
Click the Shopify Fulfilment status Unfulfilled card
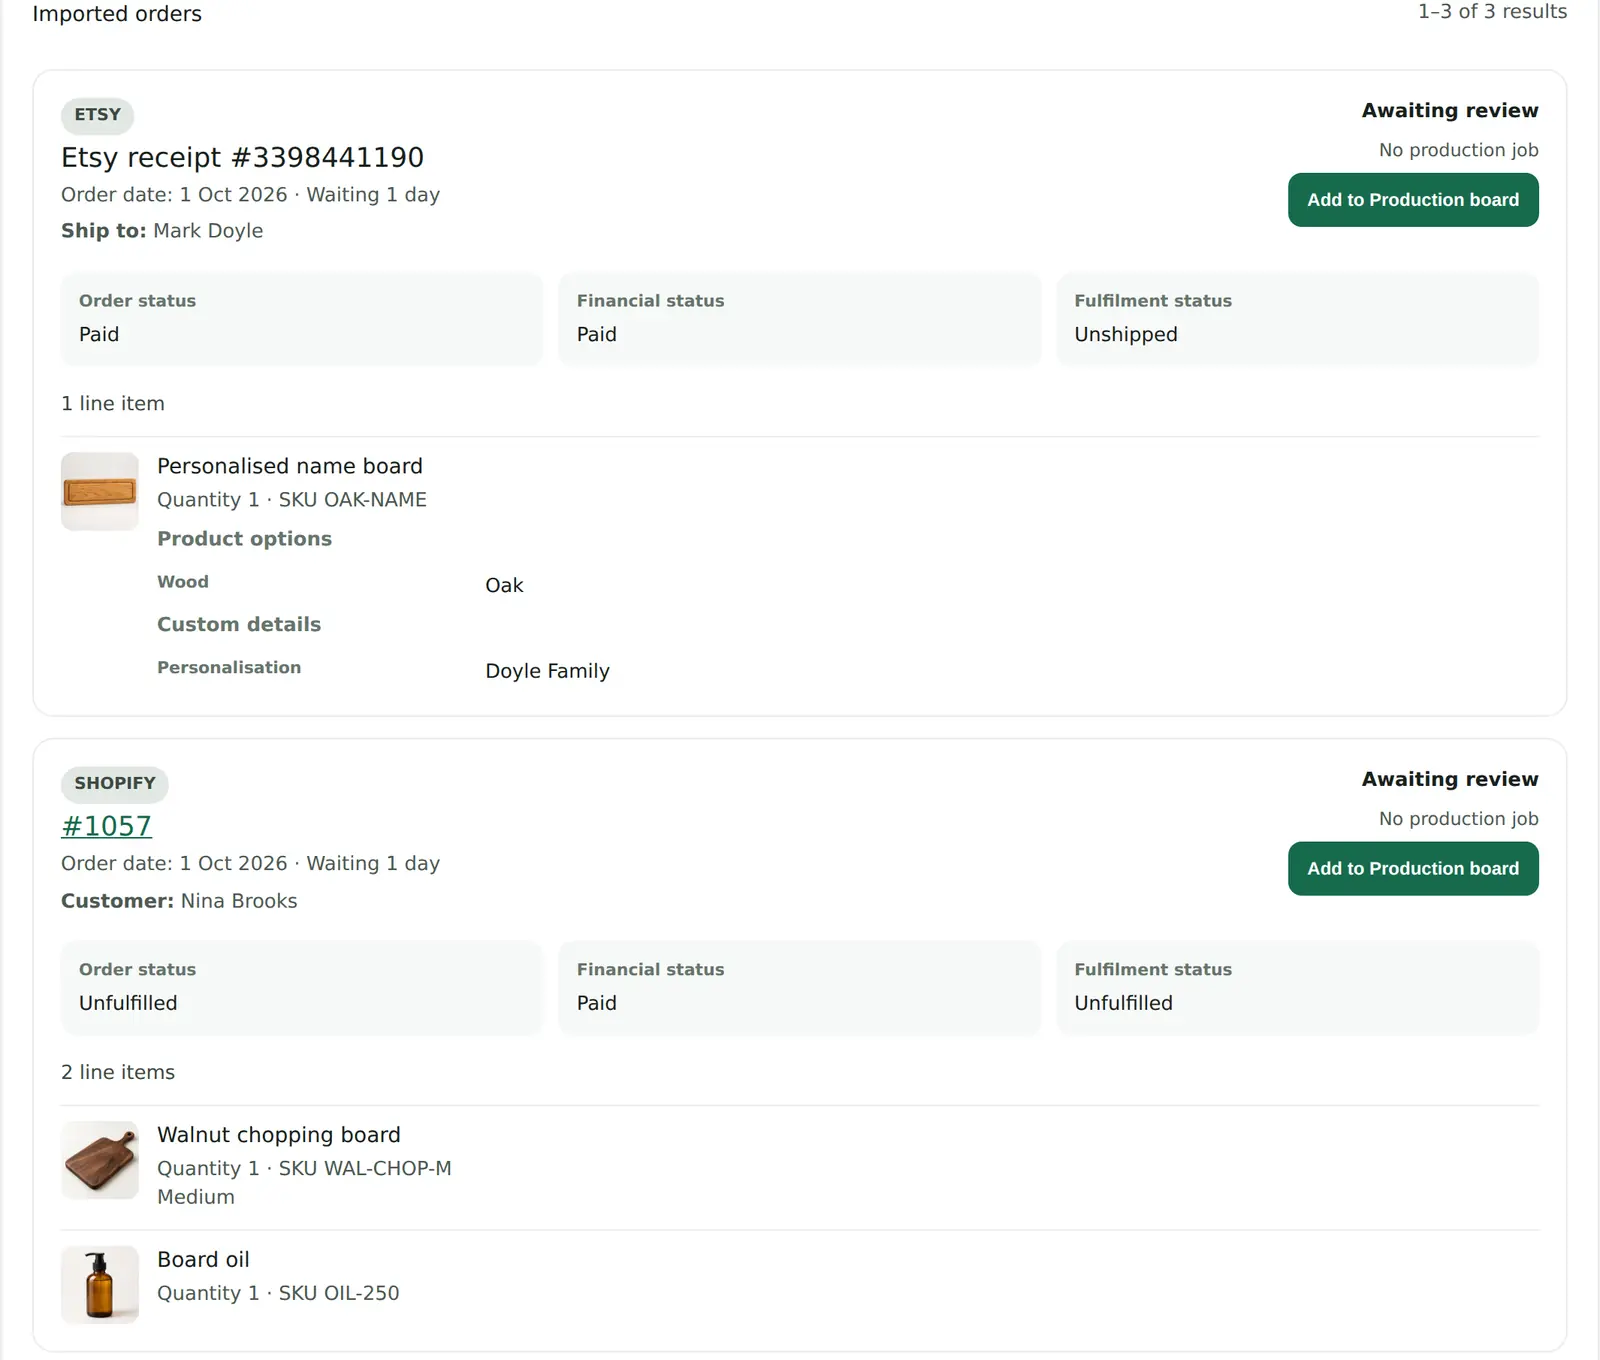coord(1297,988)
